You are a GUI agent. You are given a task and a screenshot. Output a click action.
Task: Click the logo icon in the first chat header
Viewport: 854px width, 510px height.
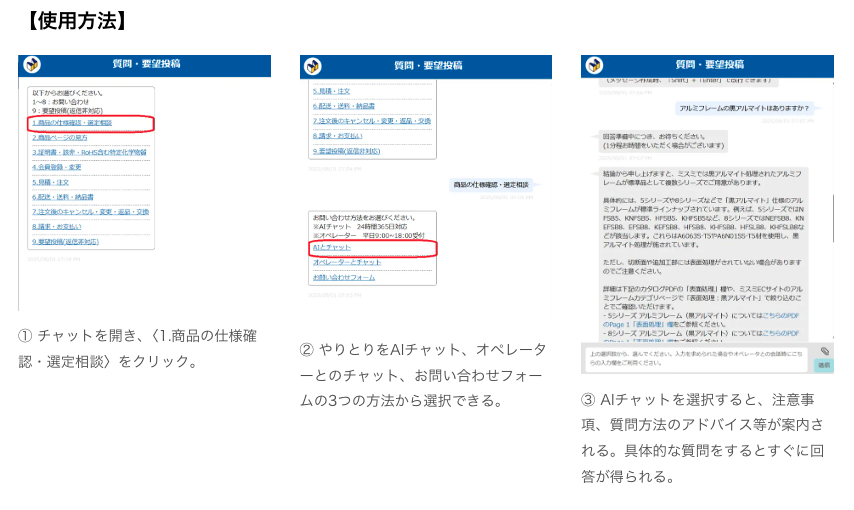pyautogui.click(x=33, y=66)
